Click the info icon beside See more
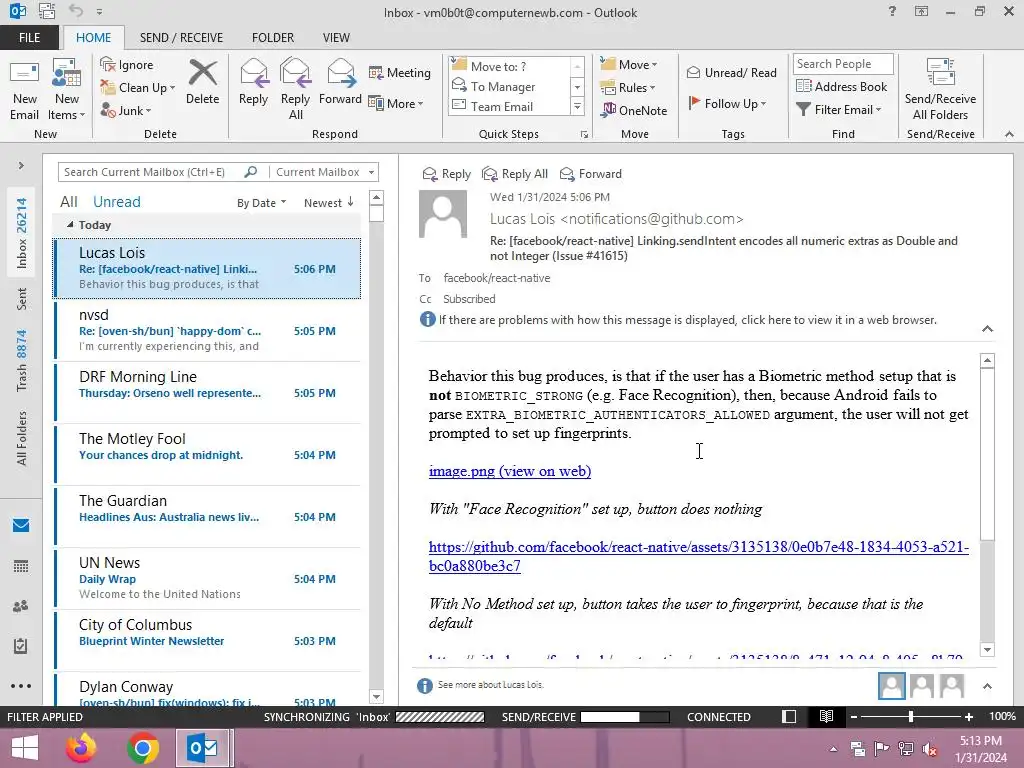 click(424, 685)
